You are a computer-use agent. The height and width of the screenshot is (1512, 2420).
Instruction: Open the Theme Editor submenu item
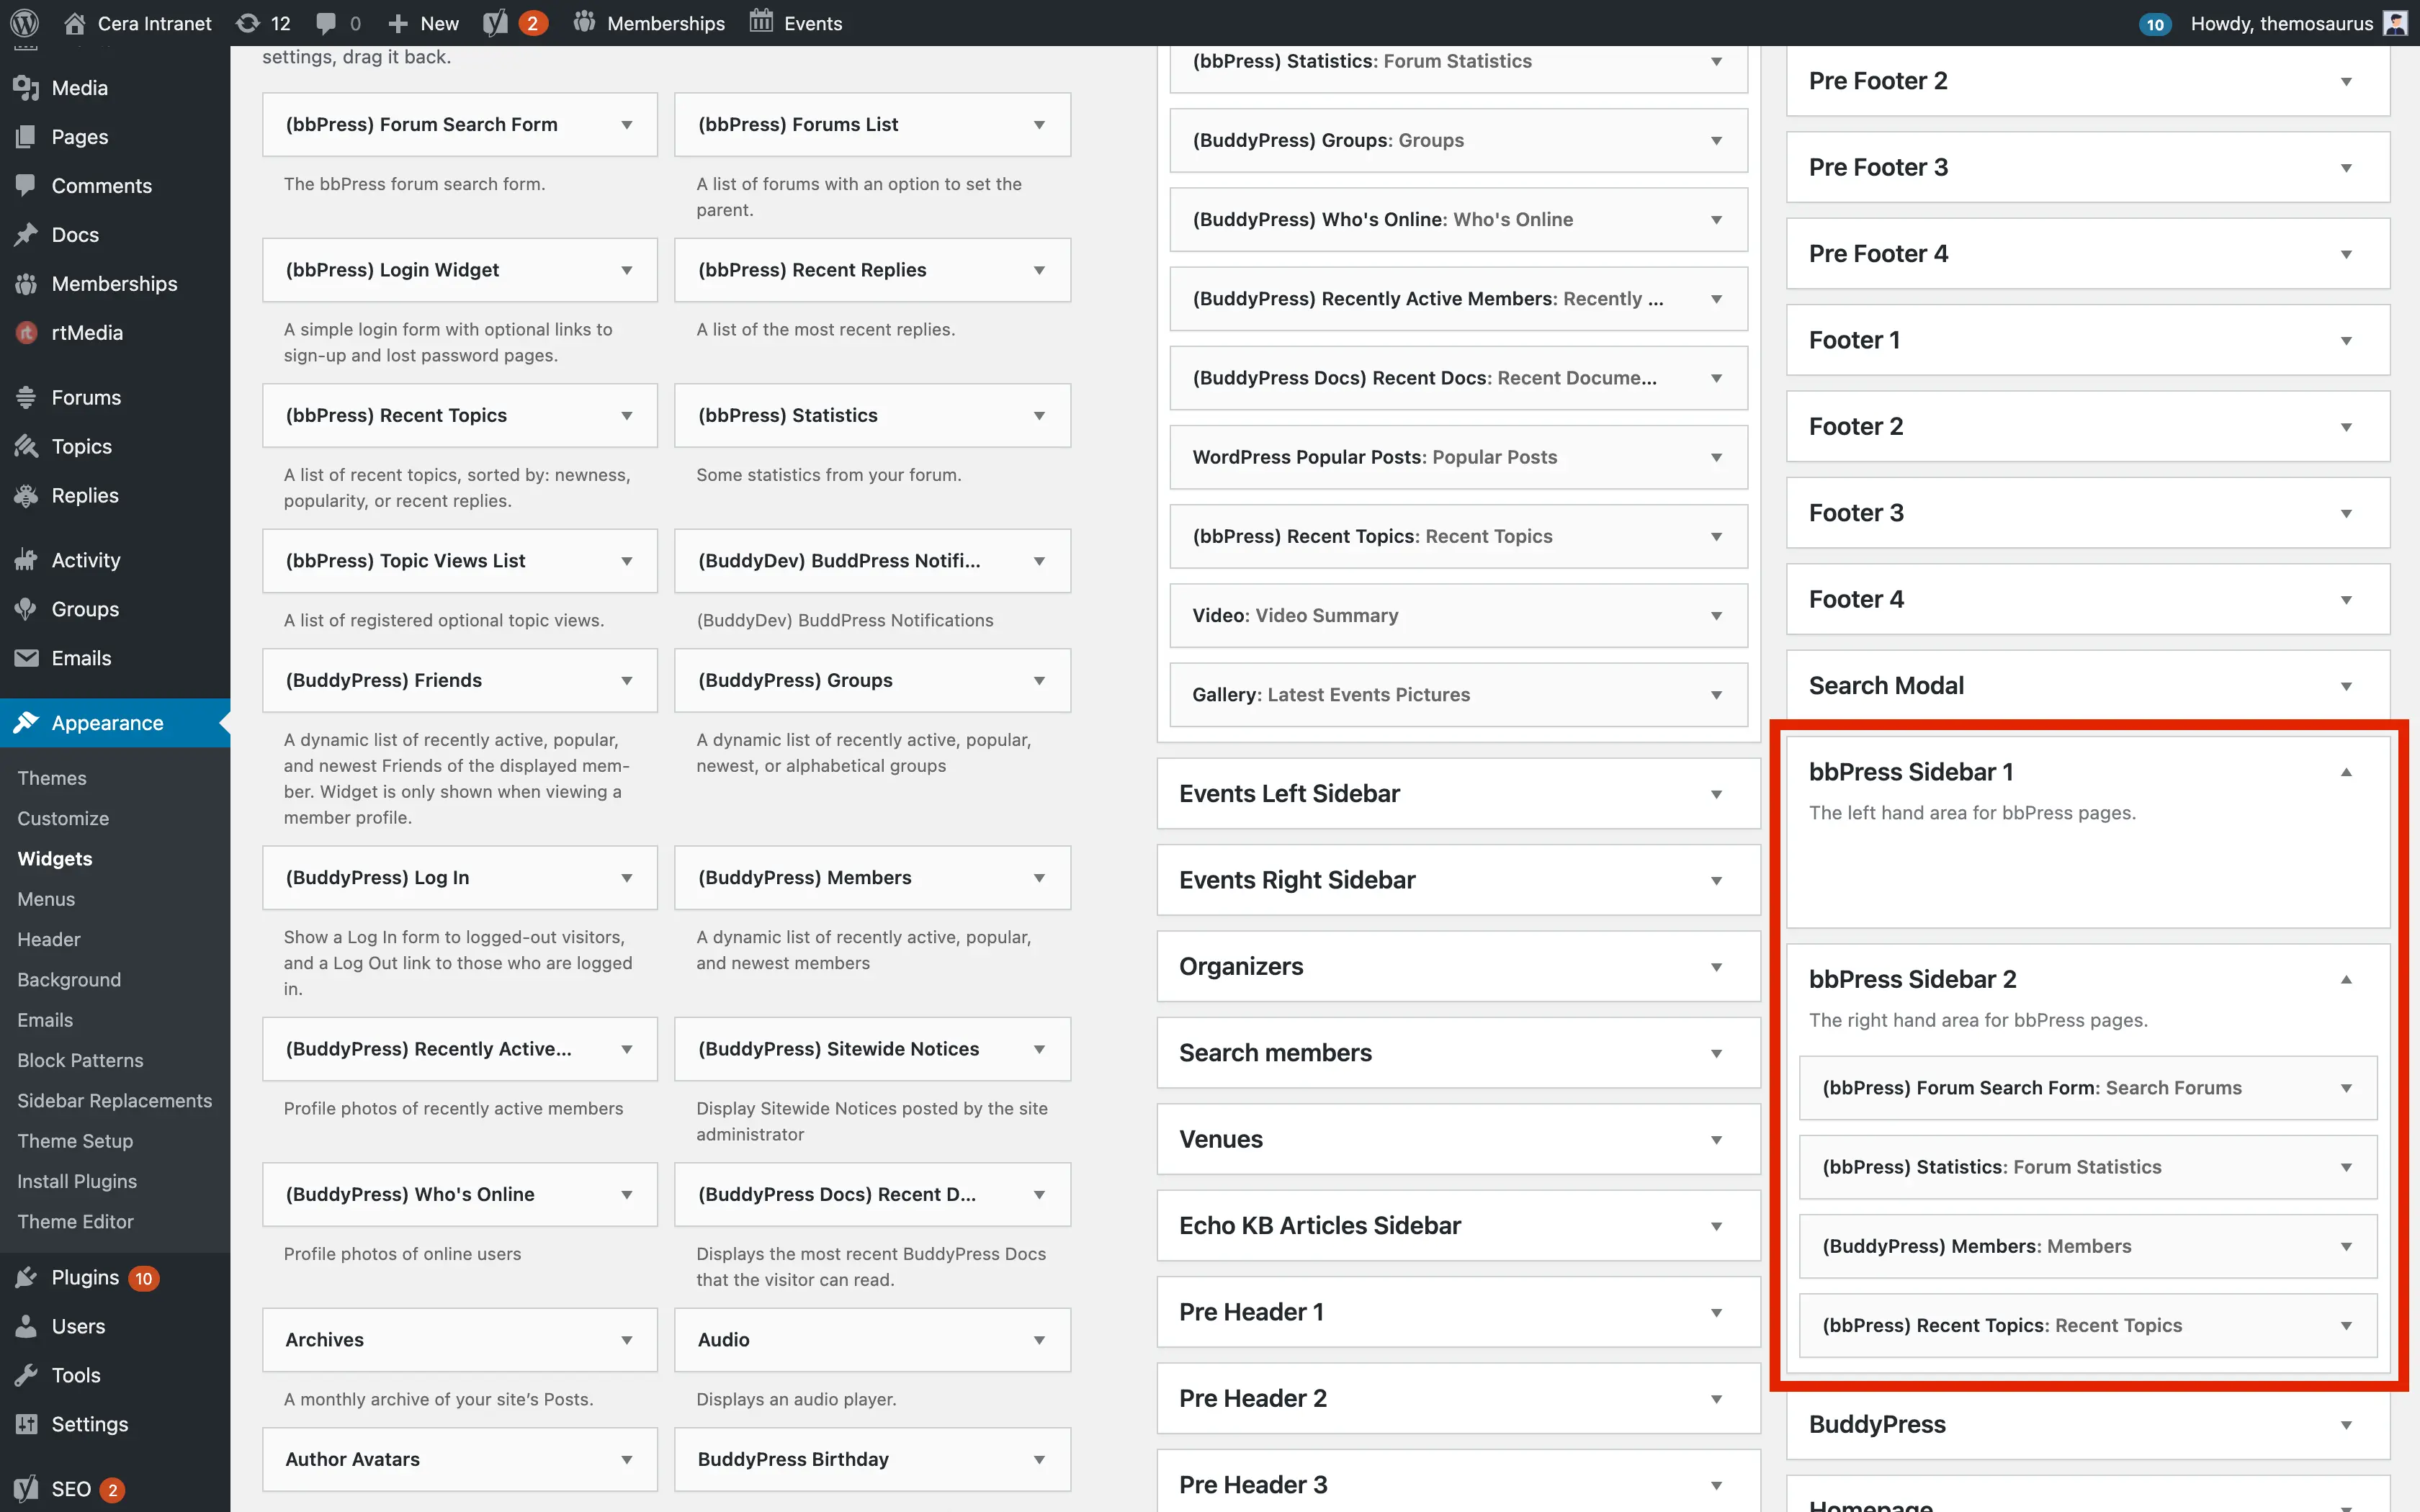75,1222
